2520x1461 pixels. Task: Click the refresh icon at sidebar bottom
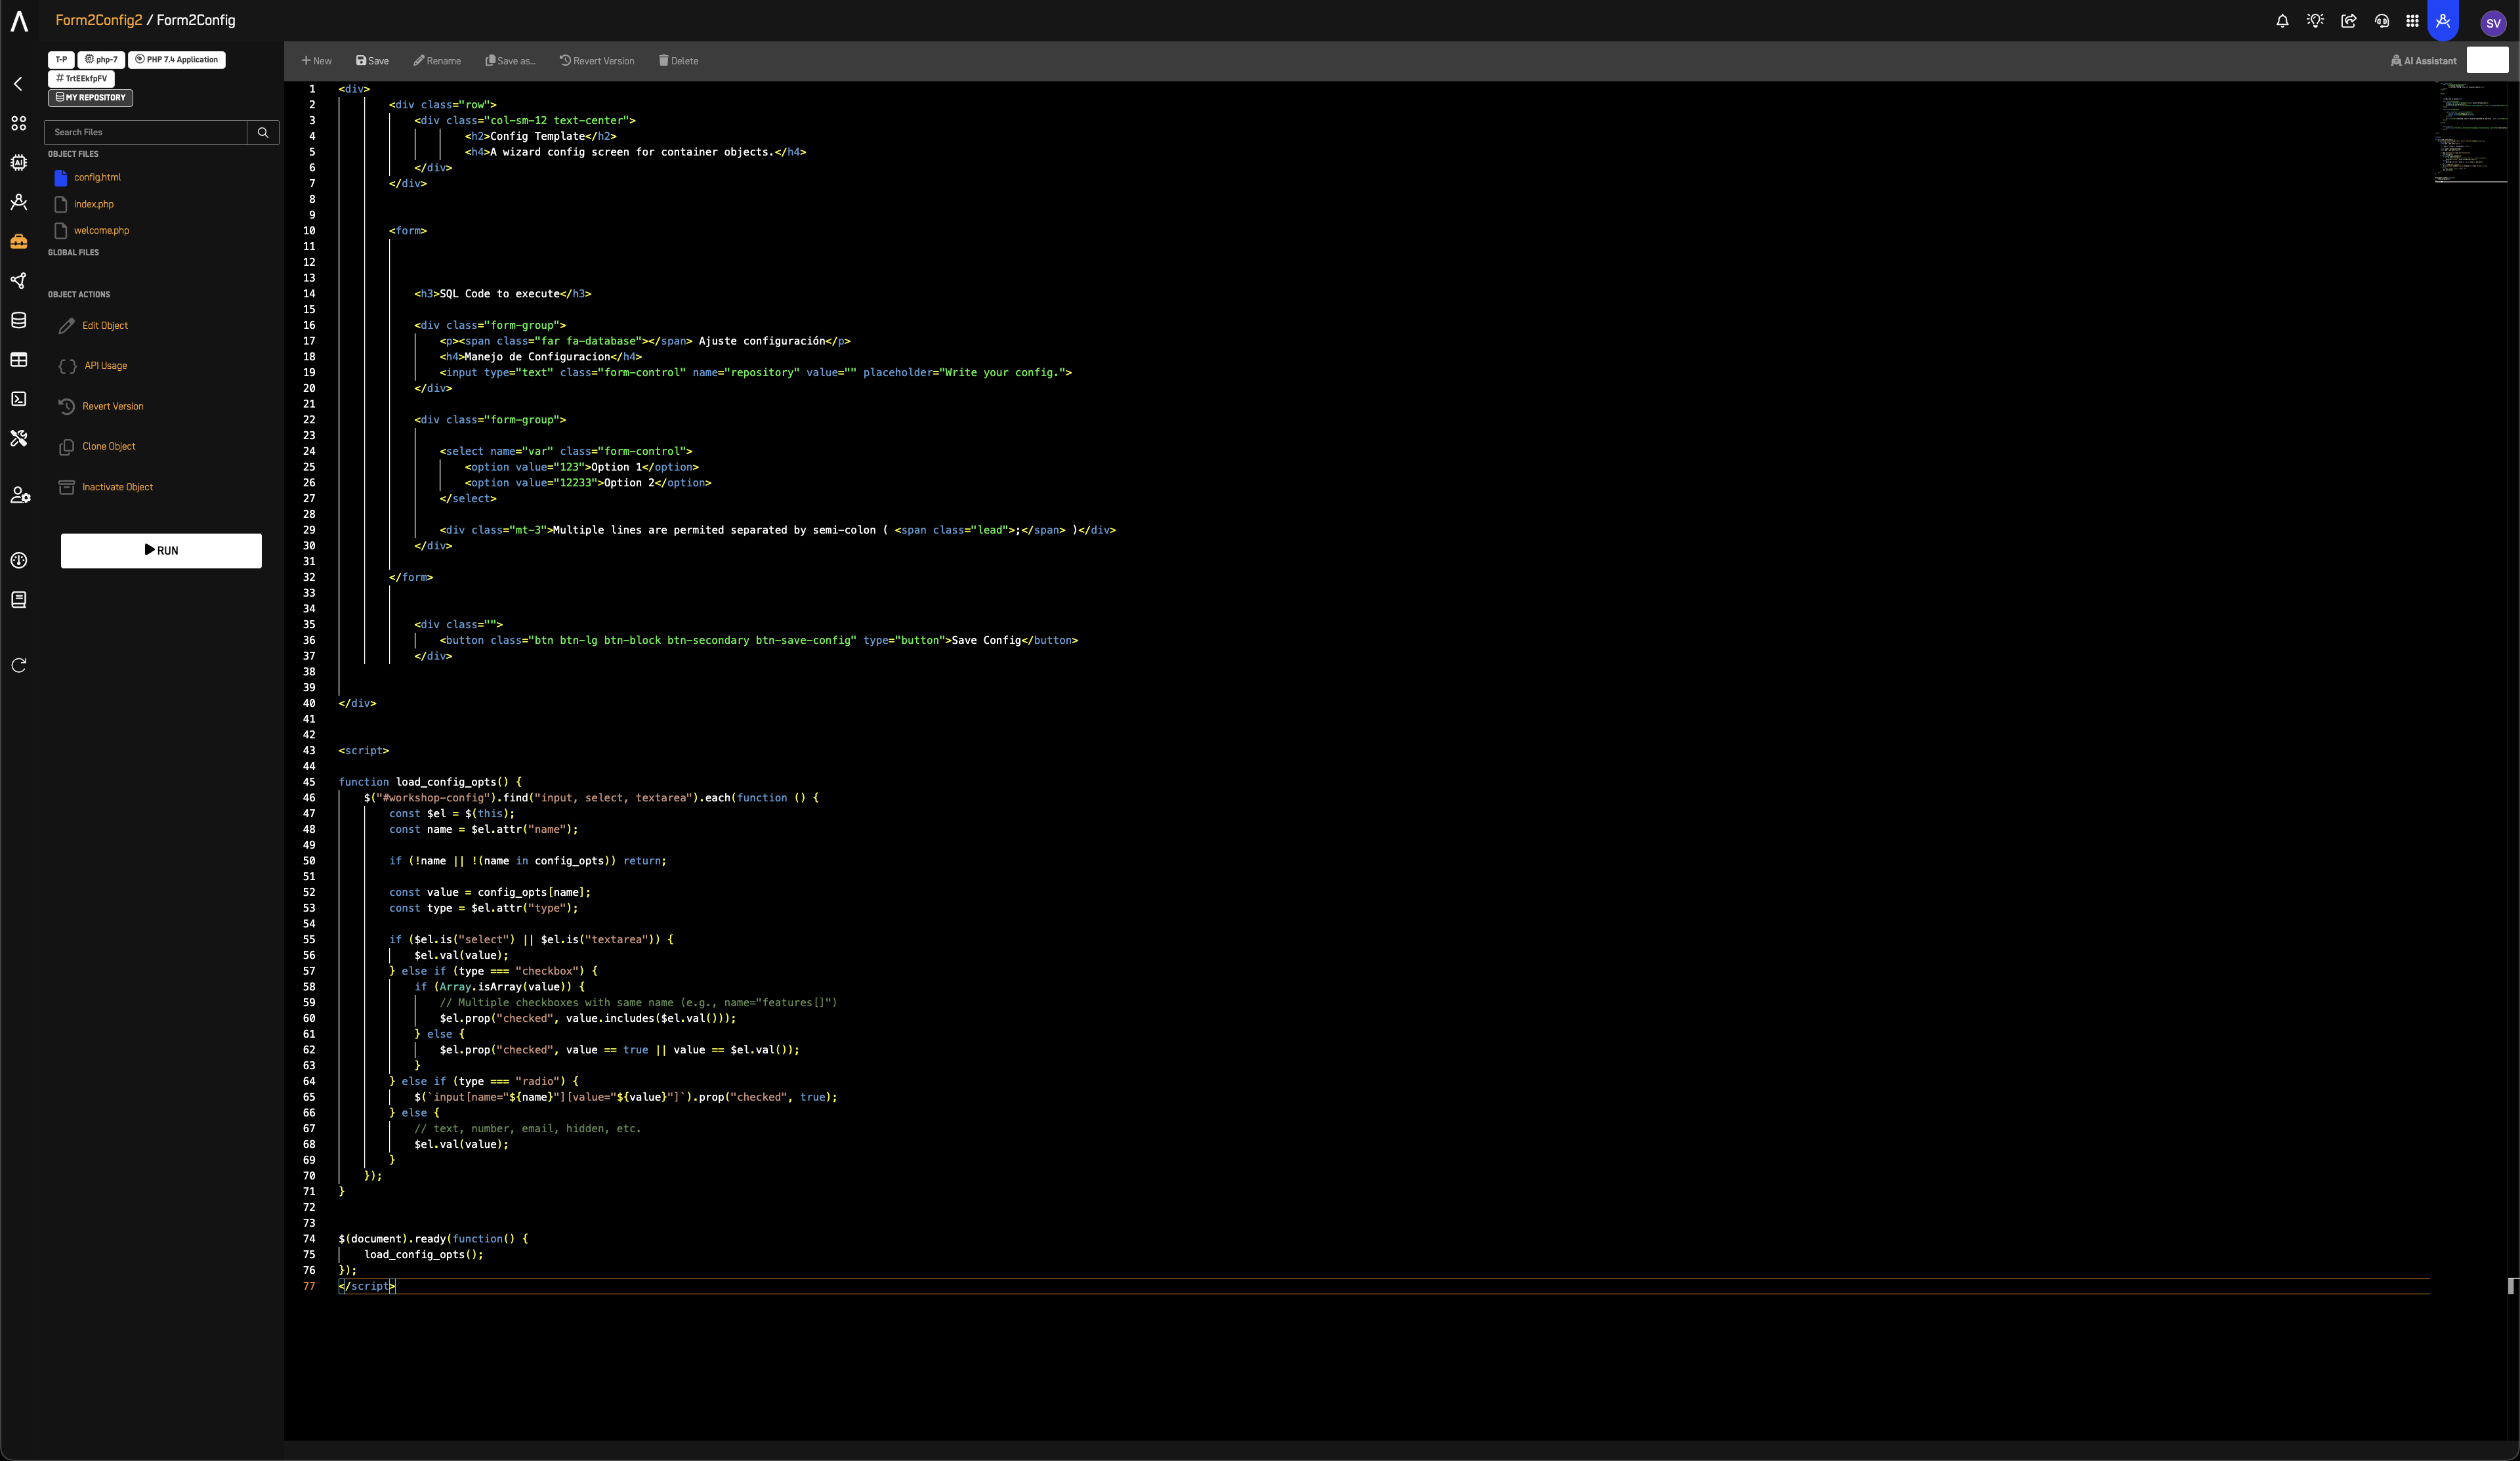[x=18, y=665]
